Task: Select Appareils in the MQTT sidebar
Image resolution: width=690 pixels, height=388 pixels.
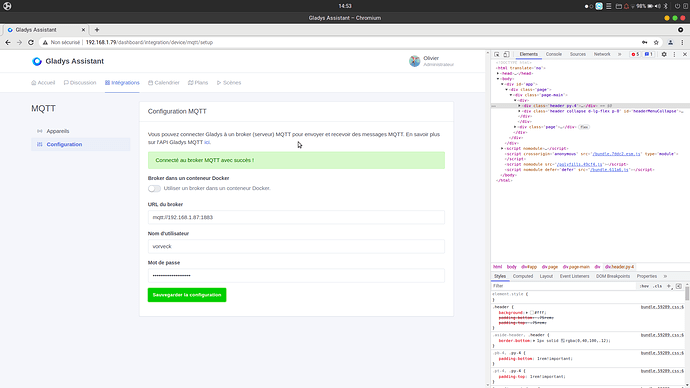Action: pyautogui.click(x=58, y=131)
